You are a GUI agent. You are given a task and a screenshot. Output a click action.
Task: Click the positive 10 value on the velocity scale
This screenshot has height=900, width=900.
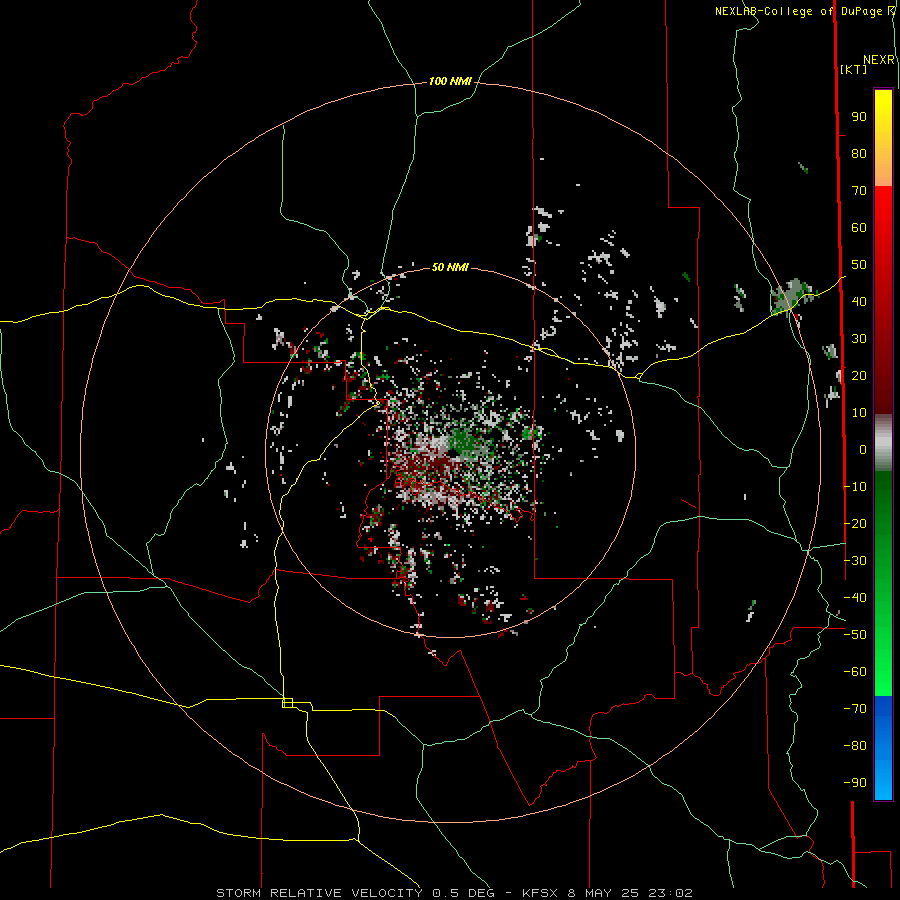point(859,413)
